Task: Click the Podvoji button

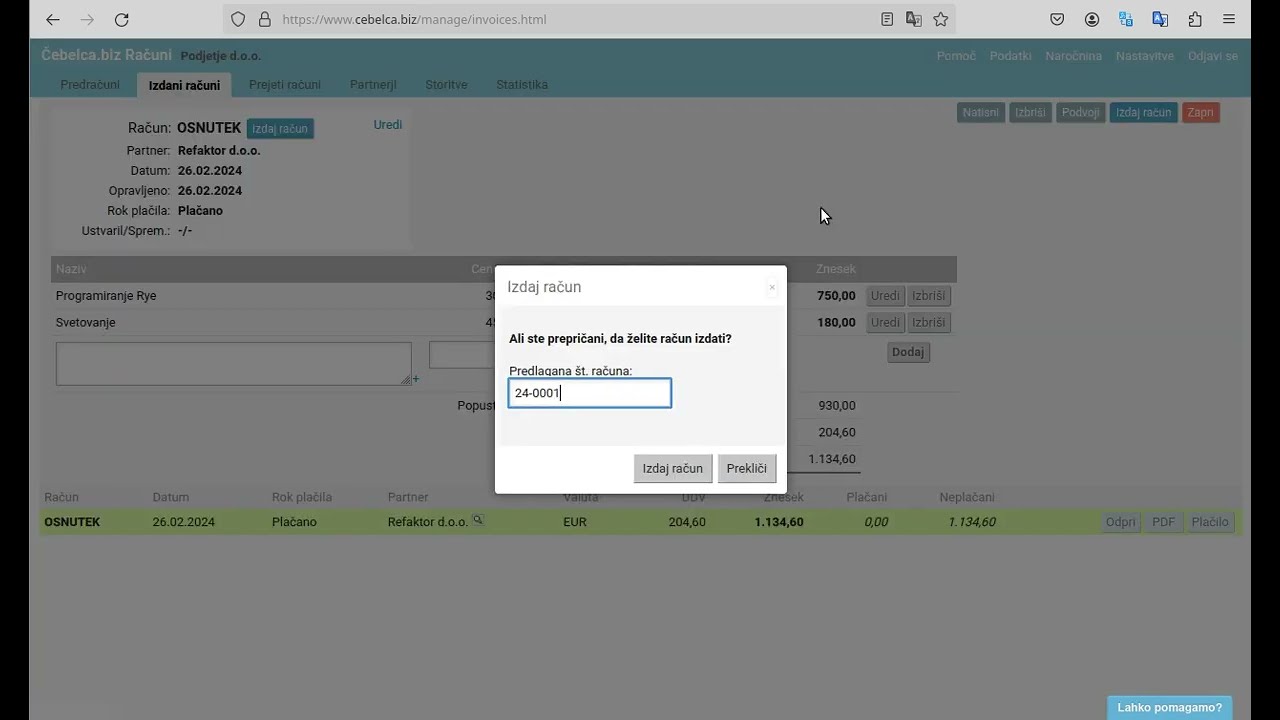Action: (x=1081, y=112)
